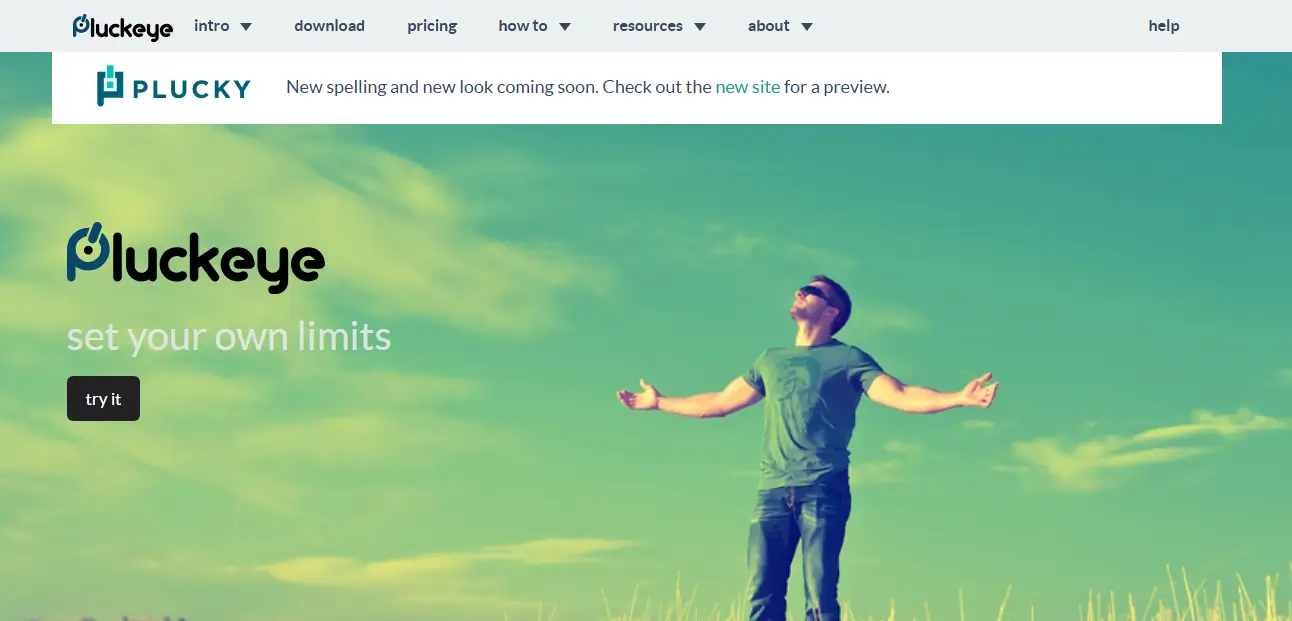Click the Plucky logo in banner

click(x=173, y=87)
